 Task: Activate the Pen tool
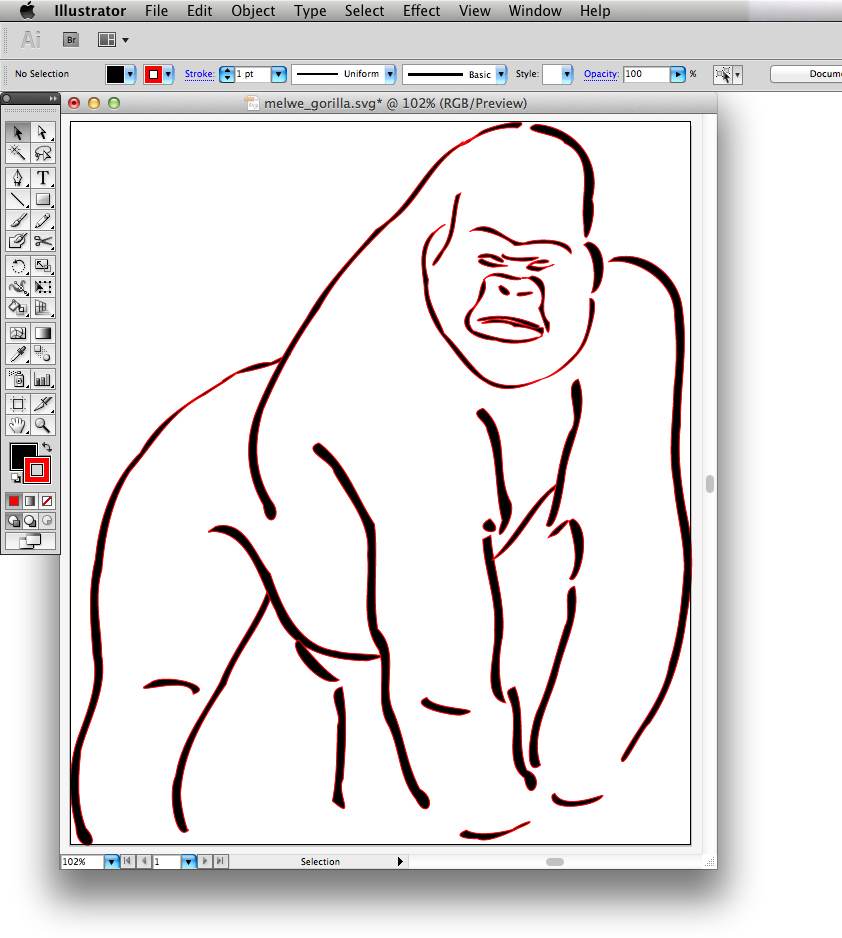(17, 178)
